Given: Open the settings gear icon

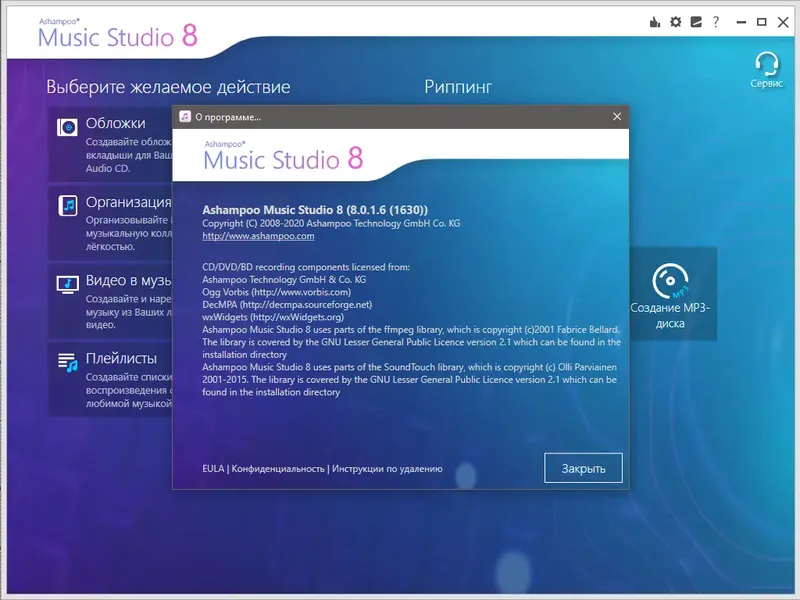Looking at the screenshot, I should tap(676, 20).
